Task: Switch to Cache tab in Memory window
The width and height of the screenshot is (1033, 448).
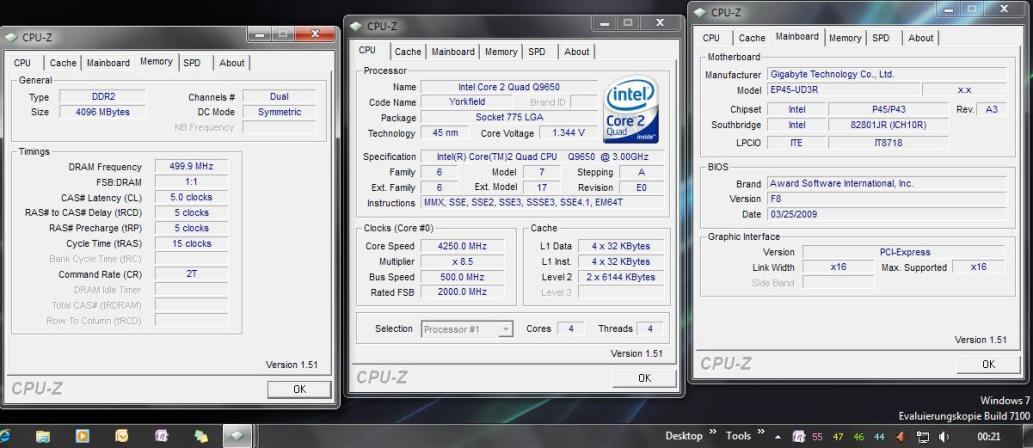Action: [63, 63]
